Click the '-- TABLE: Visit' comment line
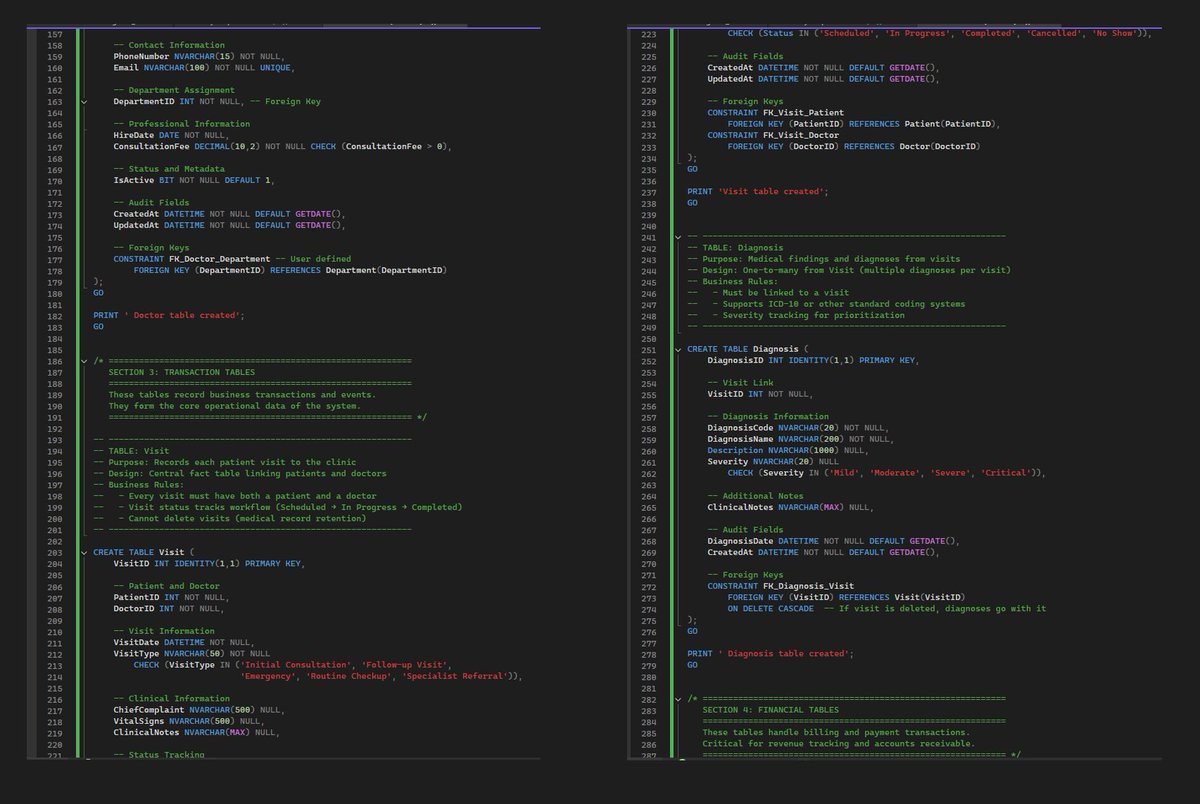This screenshot has height=804, width=1200. (129, 451)
